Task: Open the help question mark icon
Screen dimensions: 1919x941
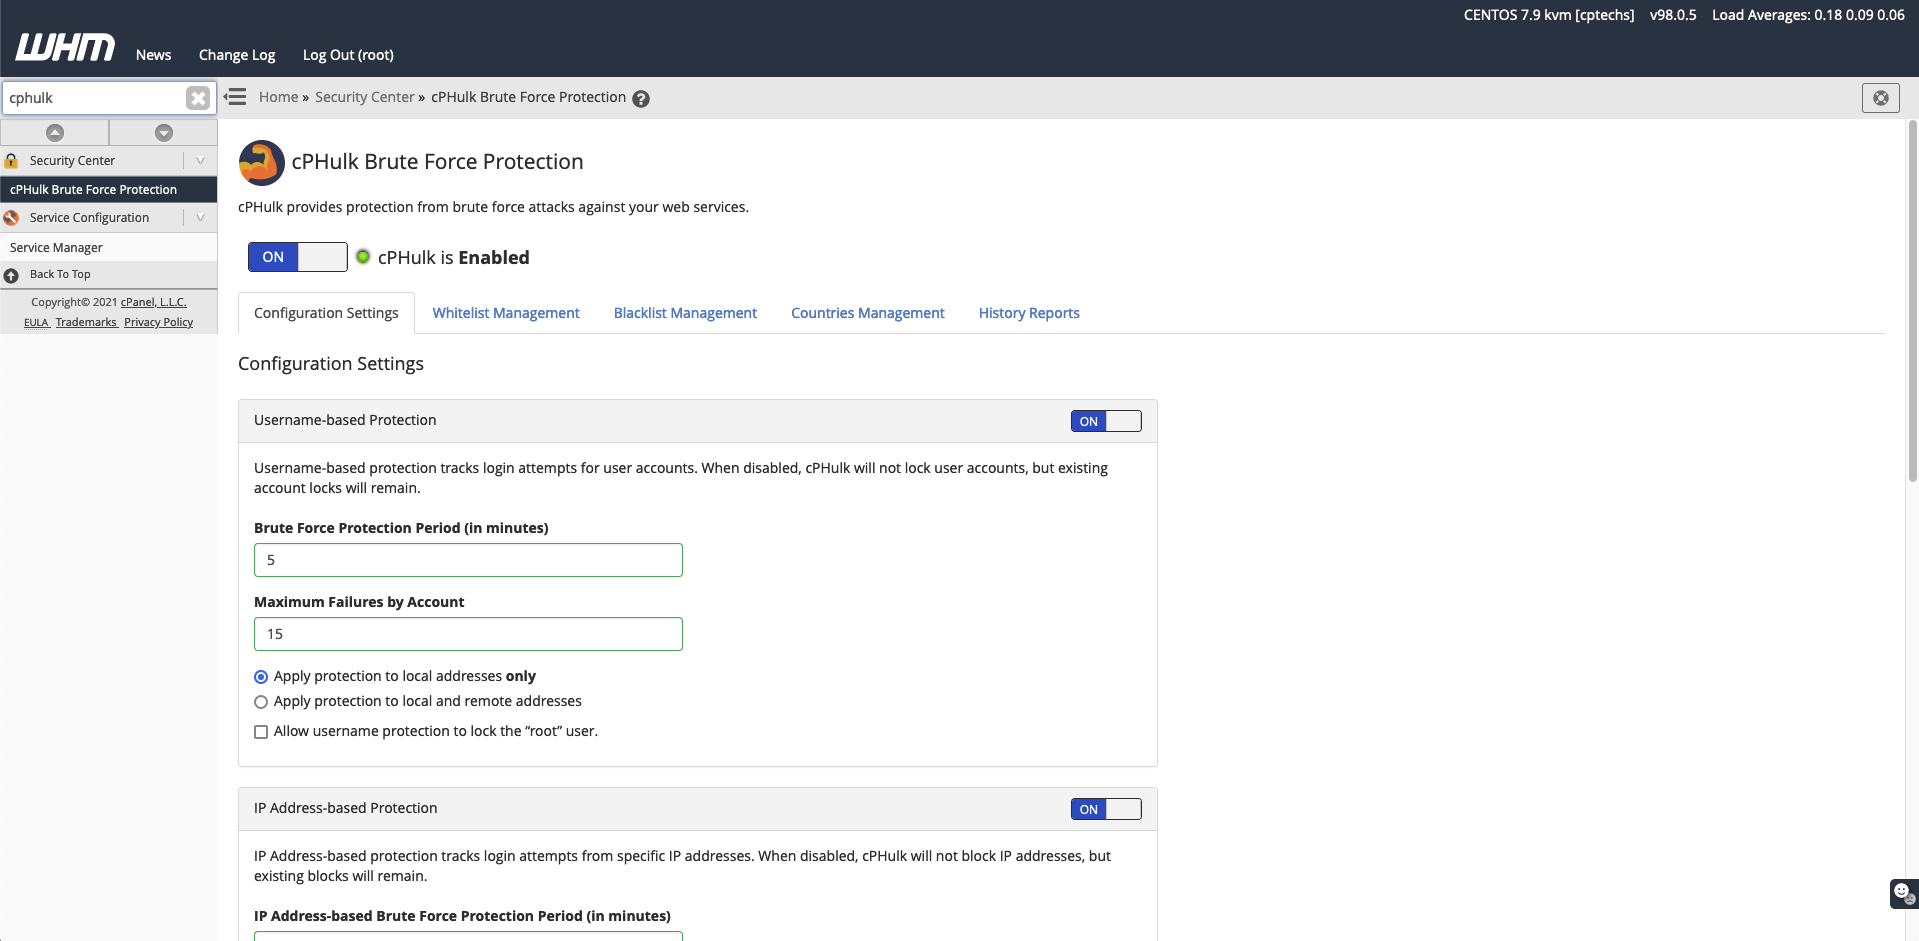Action: 641,99
